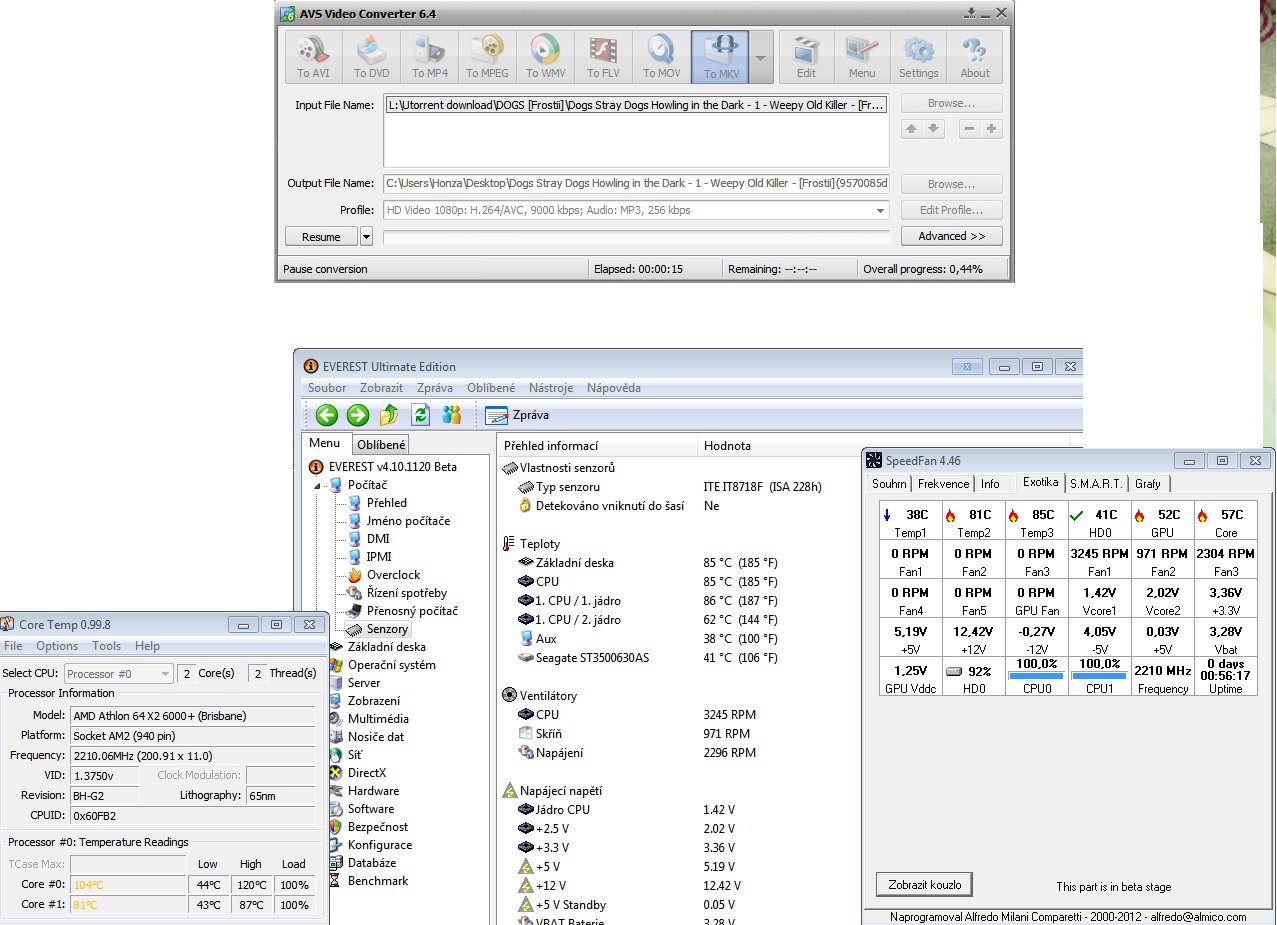
Task: Click the CPU1 usage bar in SpeedFan
Action: click(x=1100, y=675)
